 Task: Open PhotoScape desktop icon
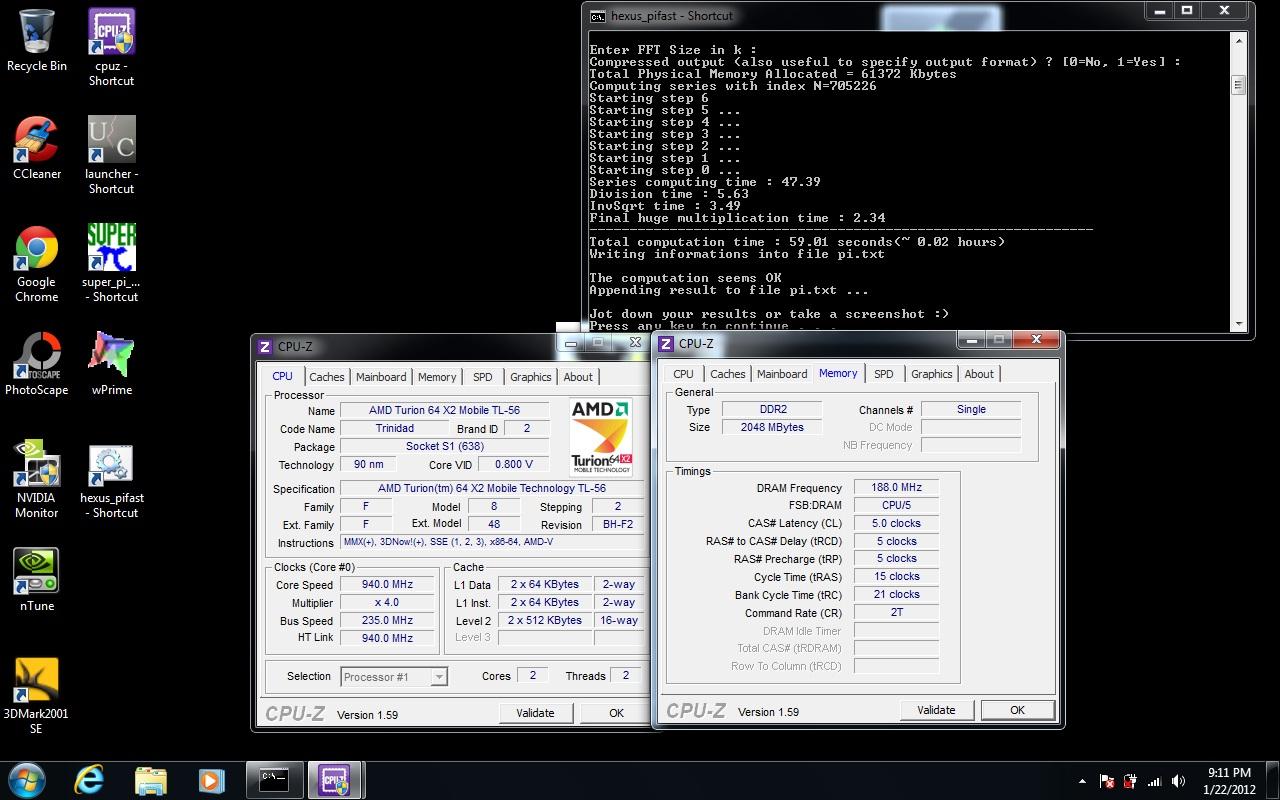[37, 364]
